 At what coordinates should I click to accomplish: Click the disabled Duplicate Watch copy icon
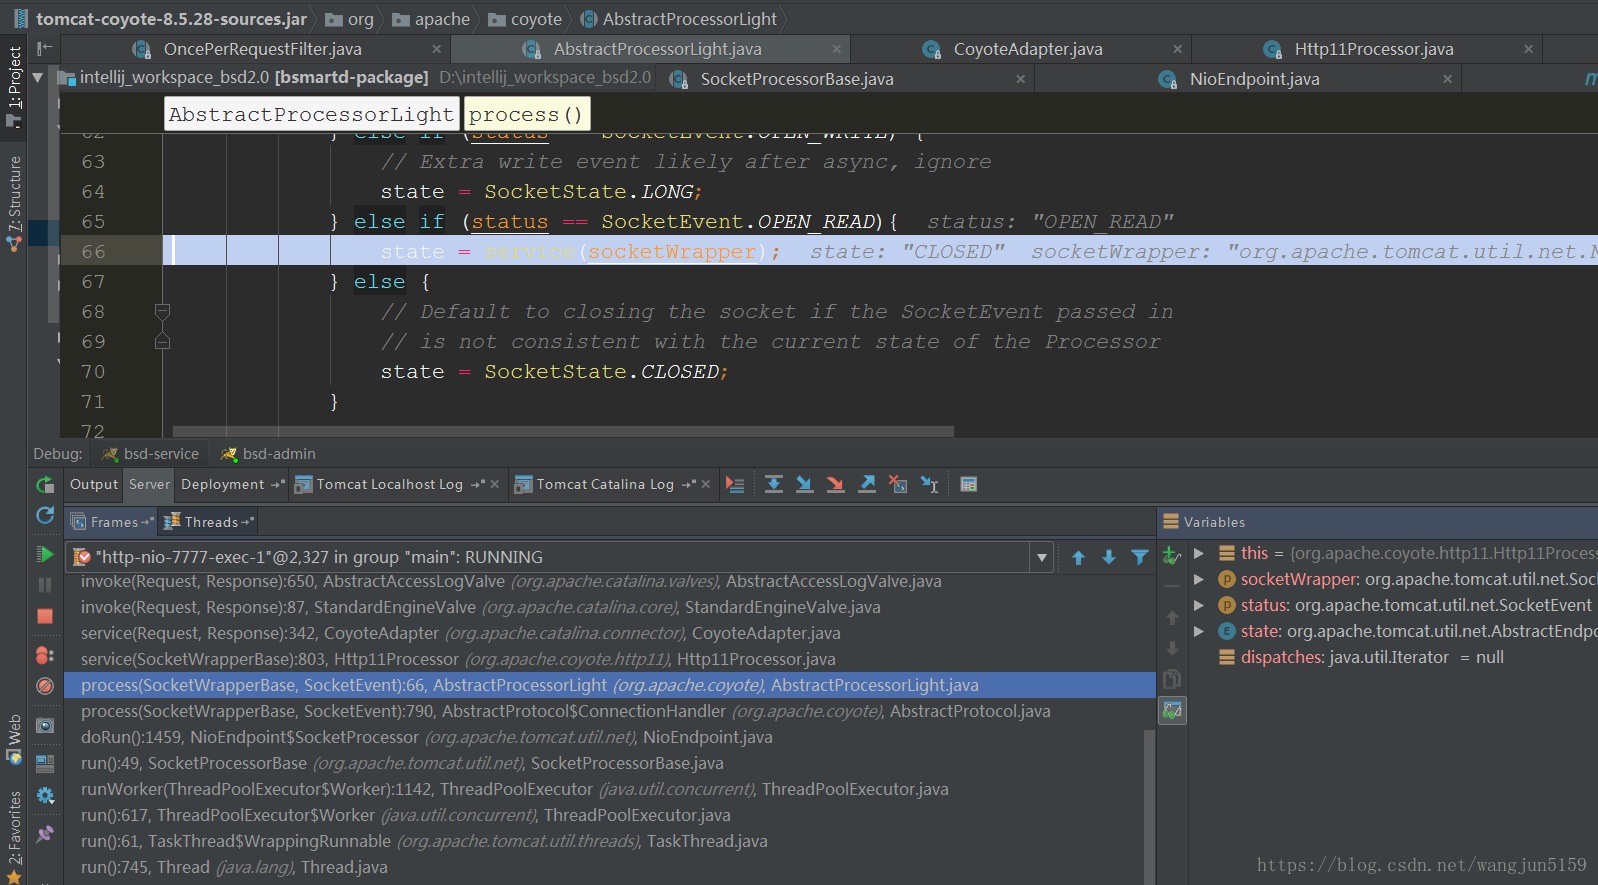click(x=1172, y=680)
